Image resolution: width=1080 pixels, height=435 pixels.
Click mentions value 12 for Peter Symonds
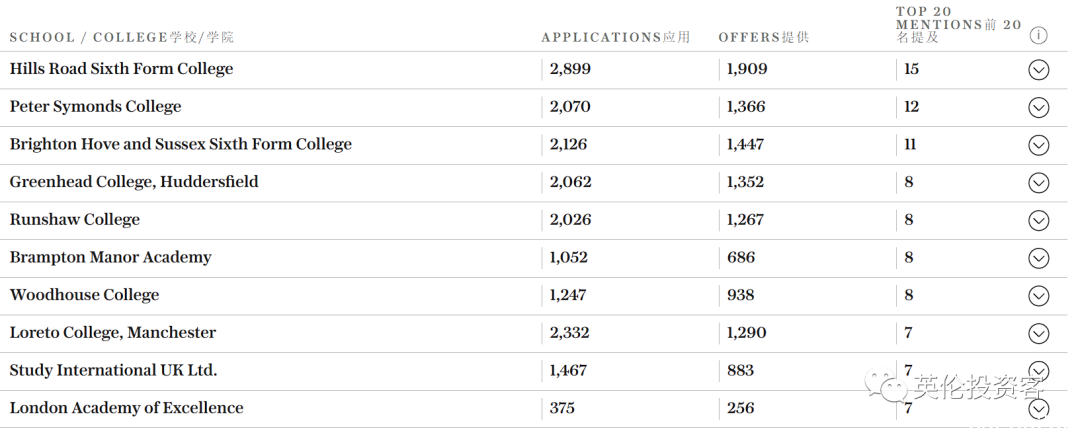click(911, 107)
